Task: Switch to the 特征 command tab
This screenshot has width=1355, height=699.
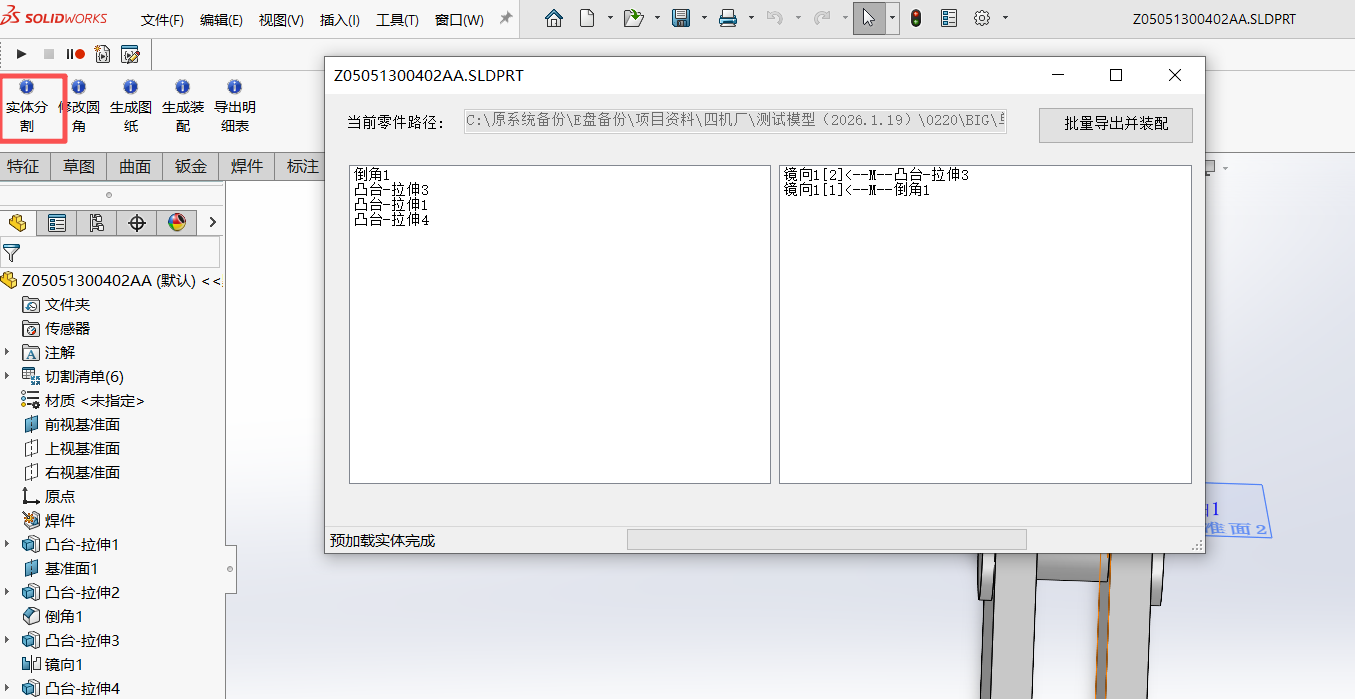Action: [23, 166]
